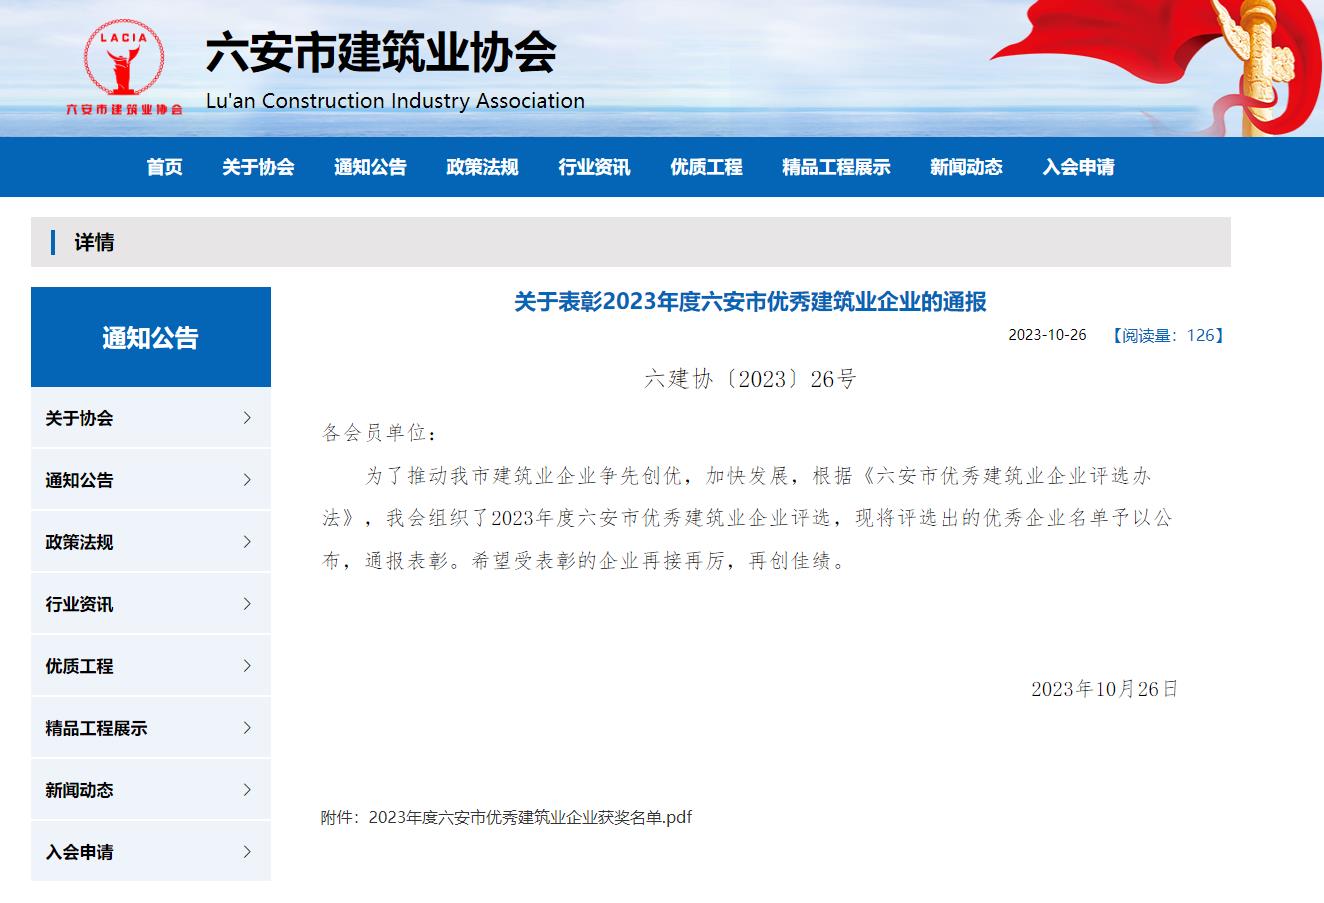
Task: Click the chevron beside sidebar 入会申请
Action: tap(247, 852)
